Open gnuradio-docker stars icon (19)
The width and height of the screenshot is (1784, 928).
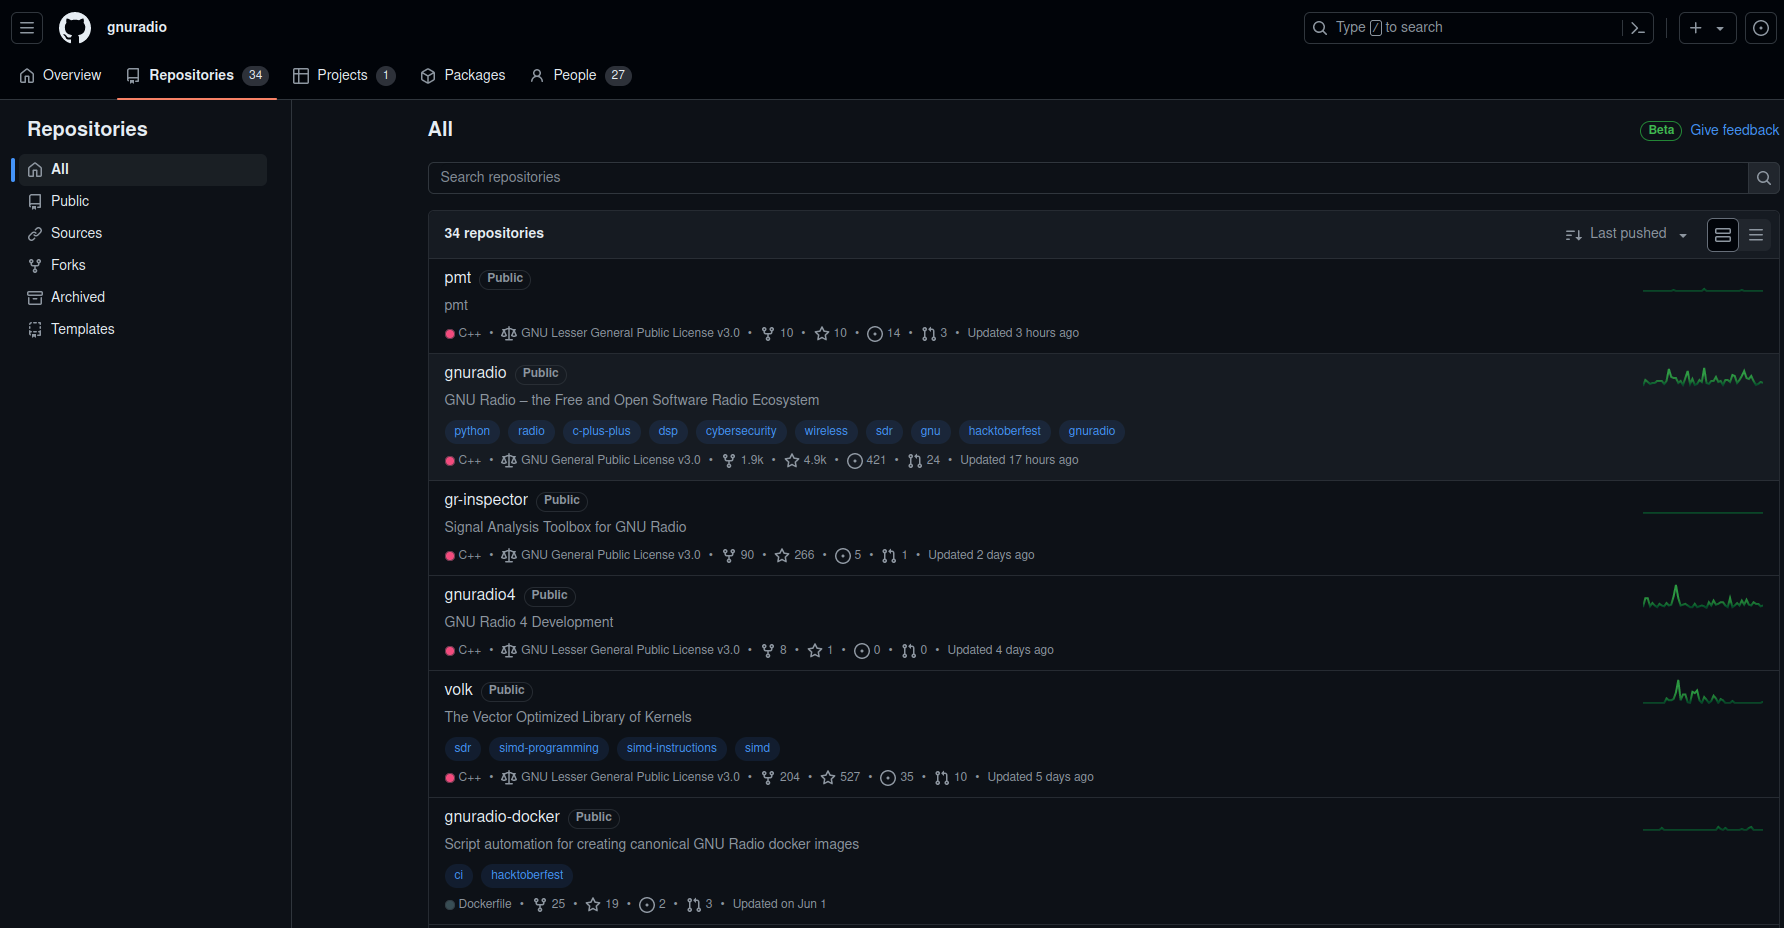(x=593, y=904)
